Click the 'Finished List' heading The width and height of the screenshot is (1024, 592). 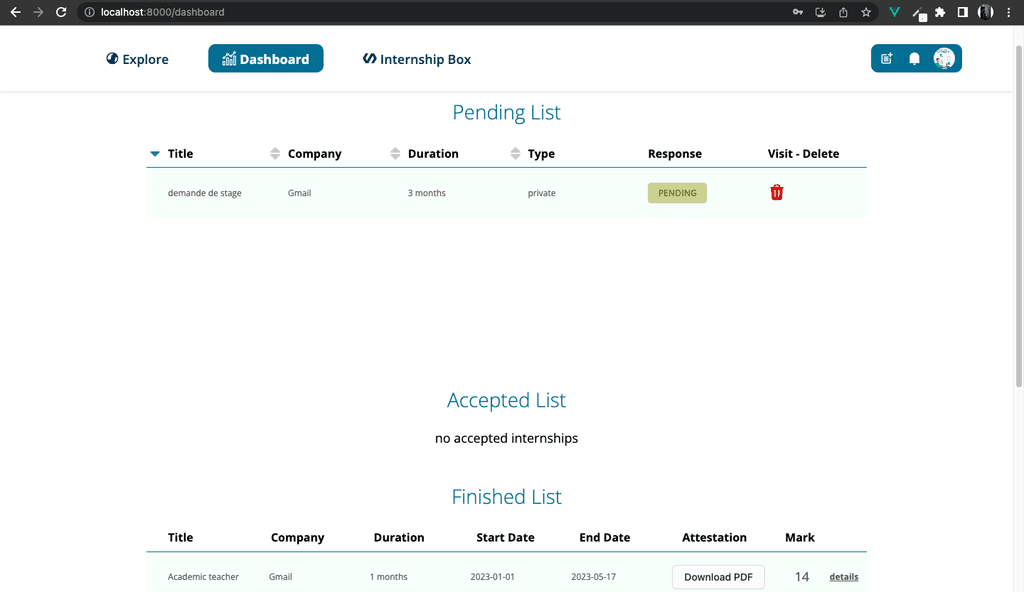point(506,497)
